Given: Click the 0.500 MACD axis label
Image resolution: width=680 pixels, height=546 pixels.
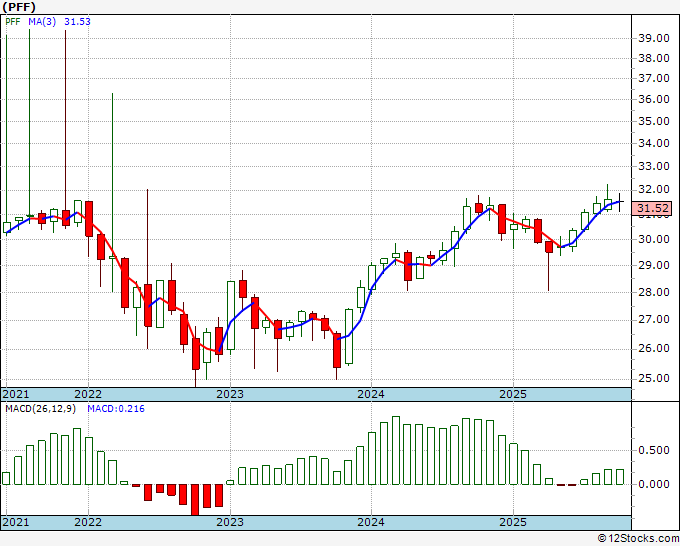Looking at the screenshot, I should pyautogui.click(x=654, y=450).
